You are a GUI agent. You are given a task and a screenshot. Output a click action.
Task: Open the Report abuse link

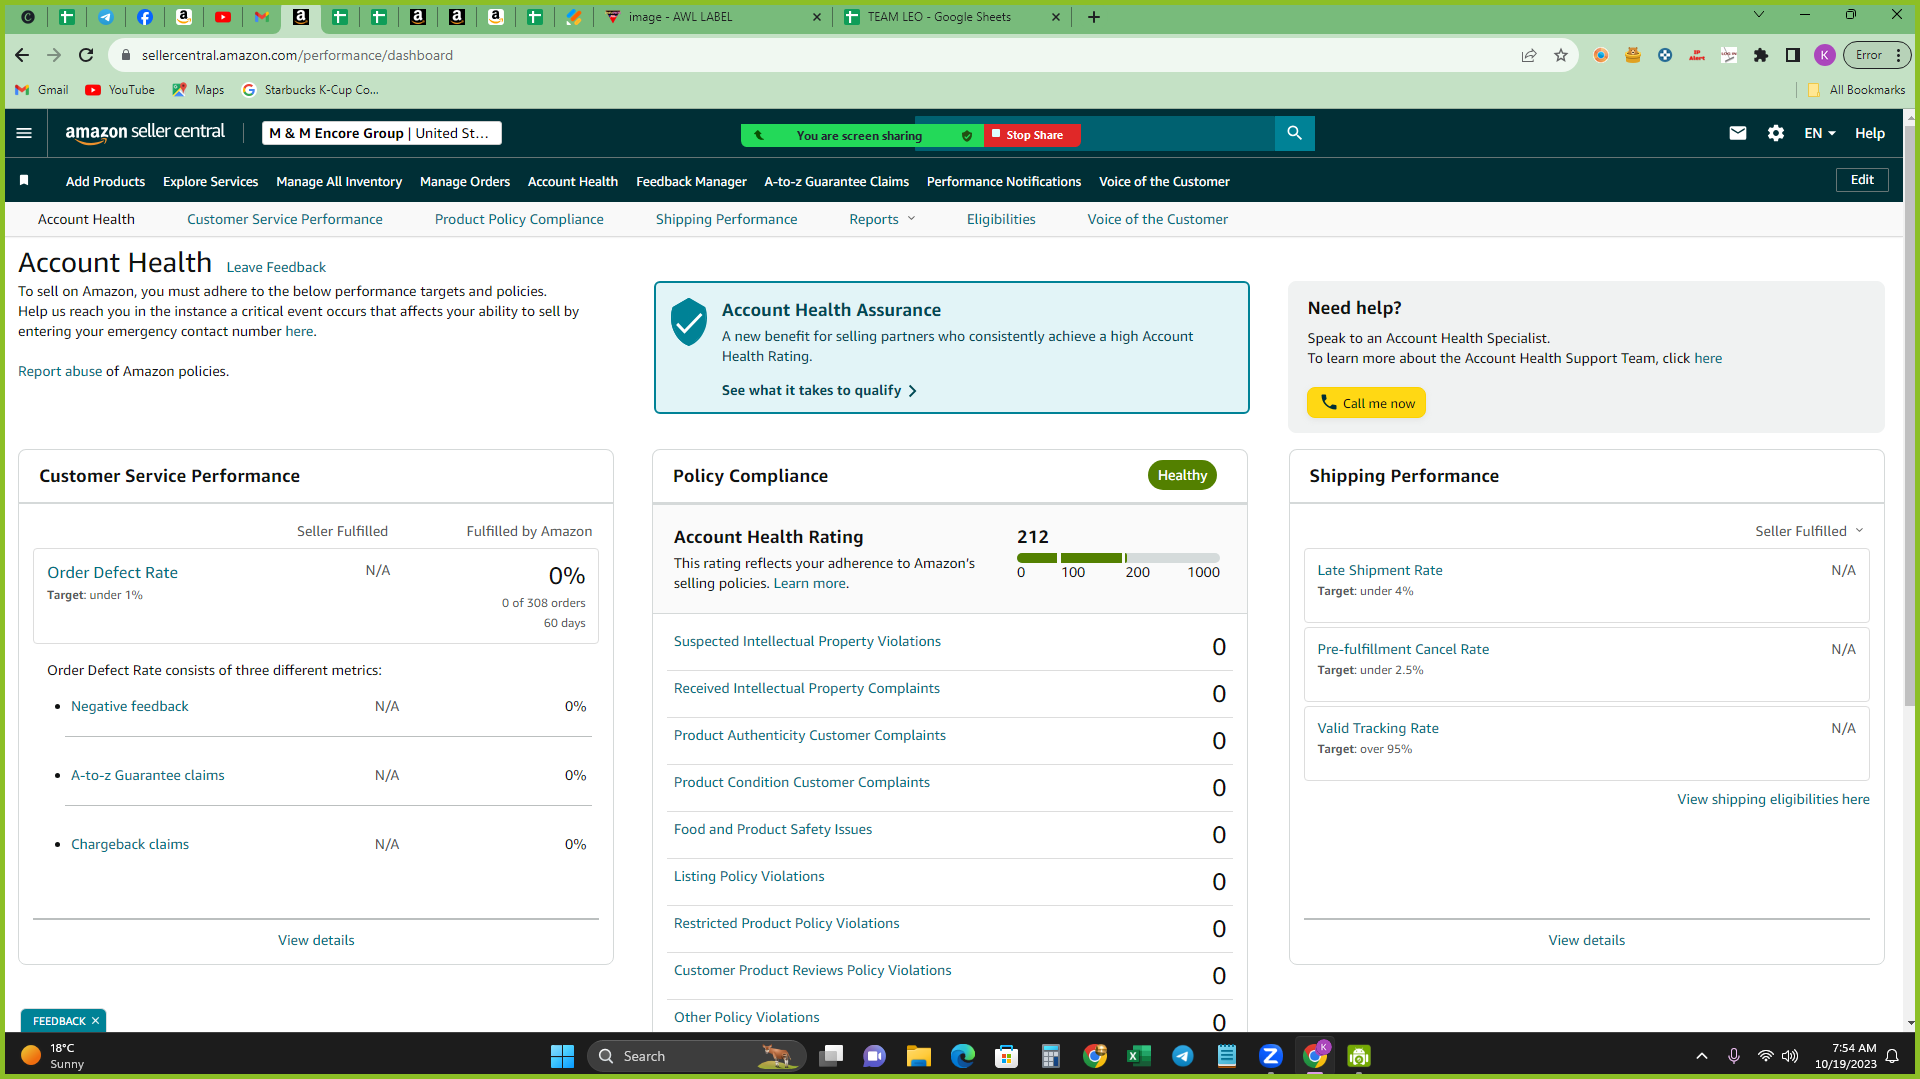[x=60, y=371]
